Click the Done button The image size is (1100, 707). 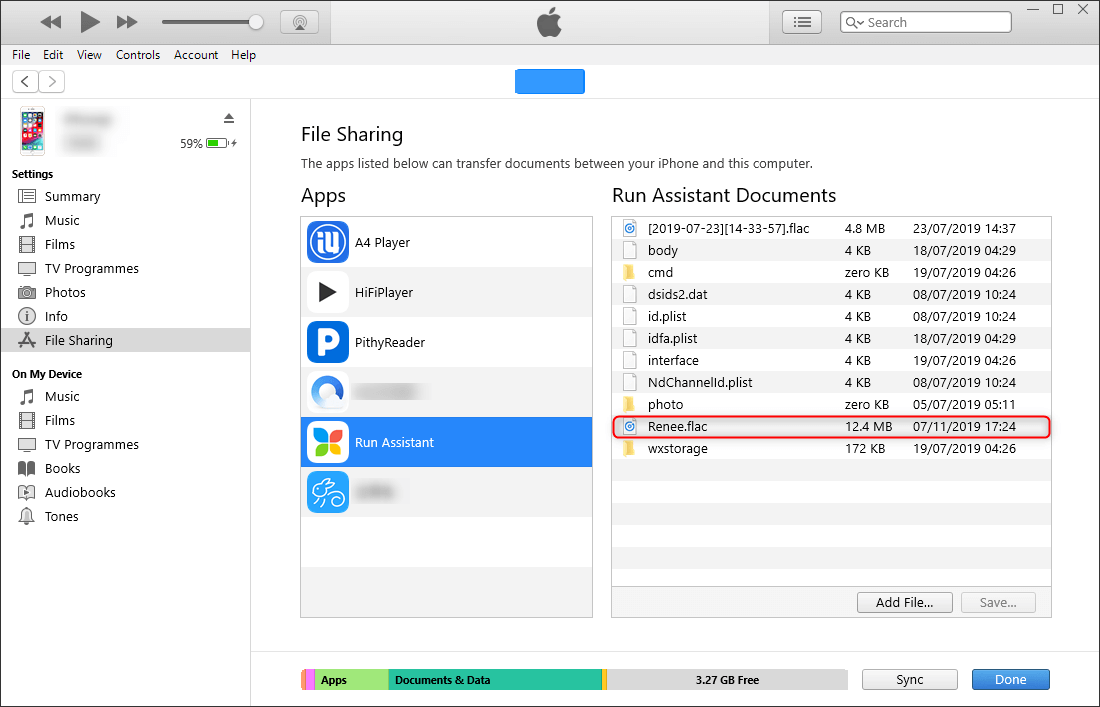coord(1010,680)
